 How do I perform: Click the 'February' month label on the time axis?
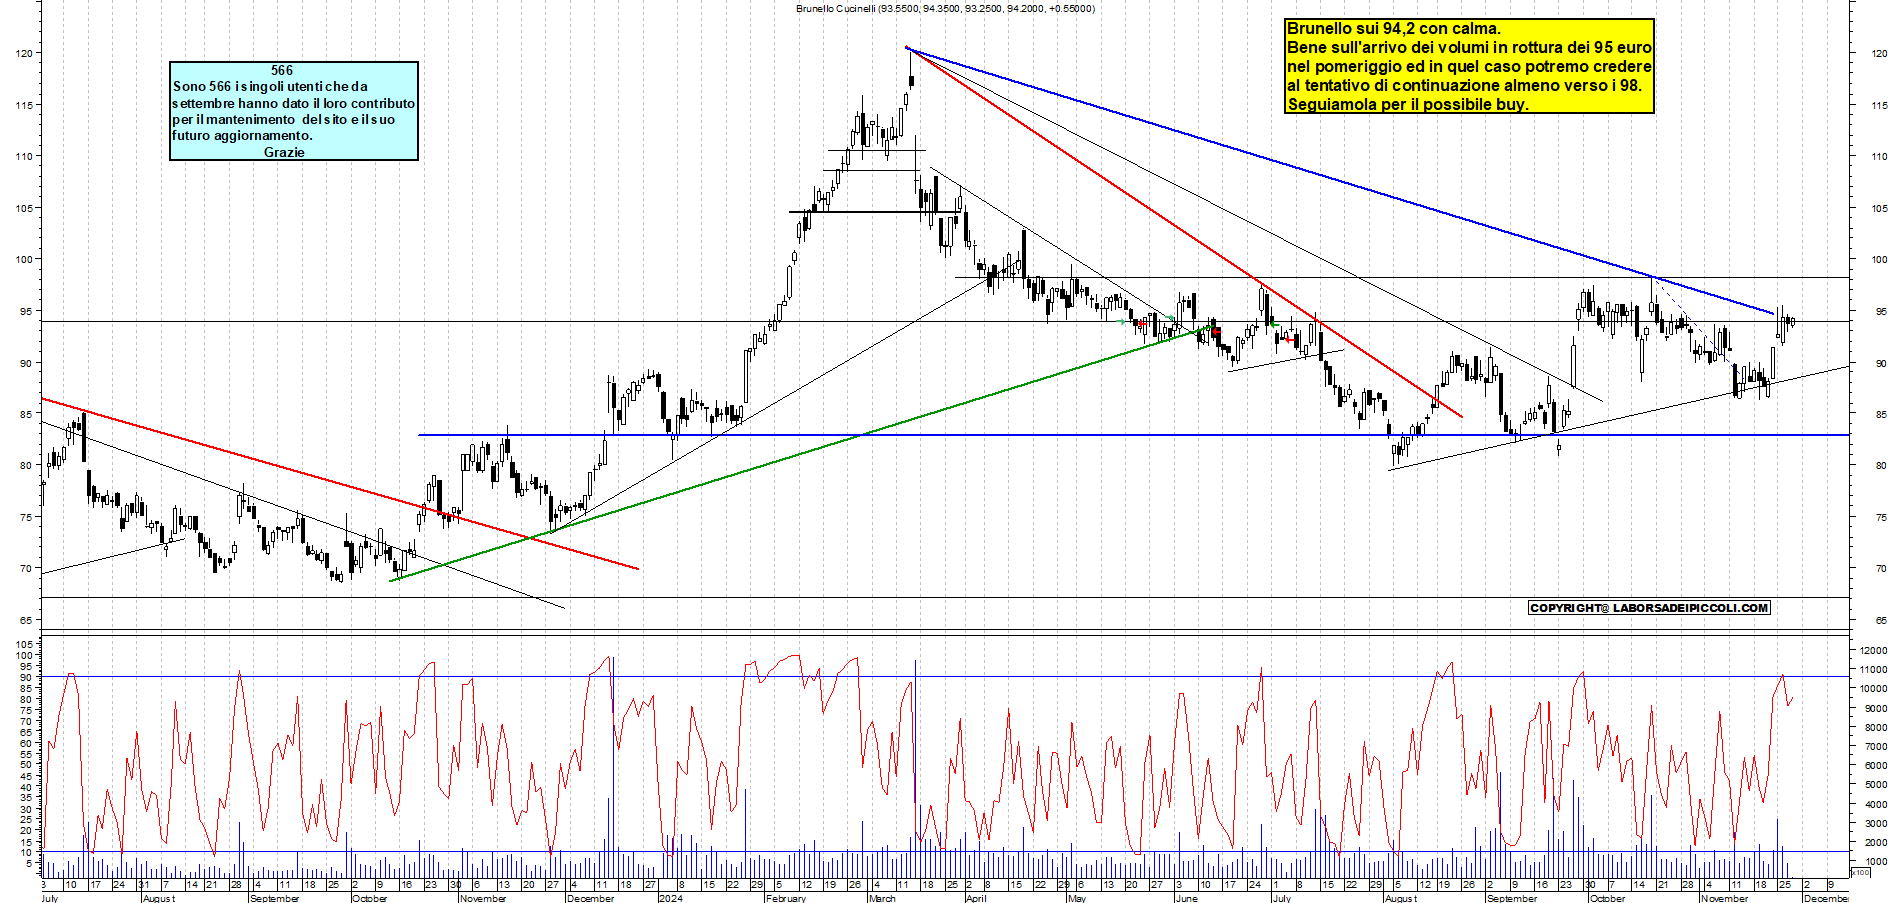tap(785, 898)
